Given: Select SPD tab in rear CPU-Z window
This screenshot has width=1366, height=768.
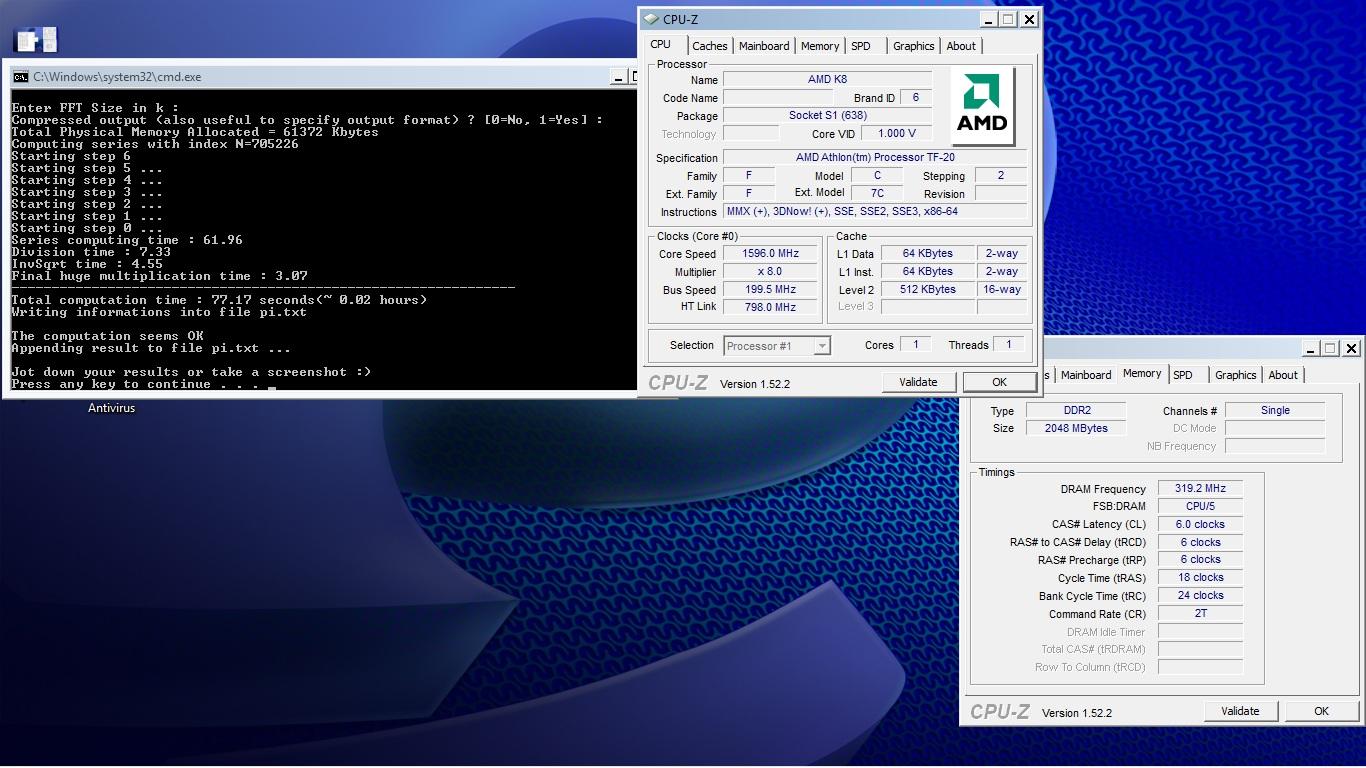Looking at the screenshot, I should pos(1183,375).
